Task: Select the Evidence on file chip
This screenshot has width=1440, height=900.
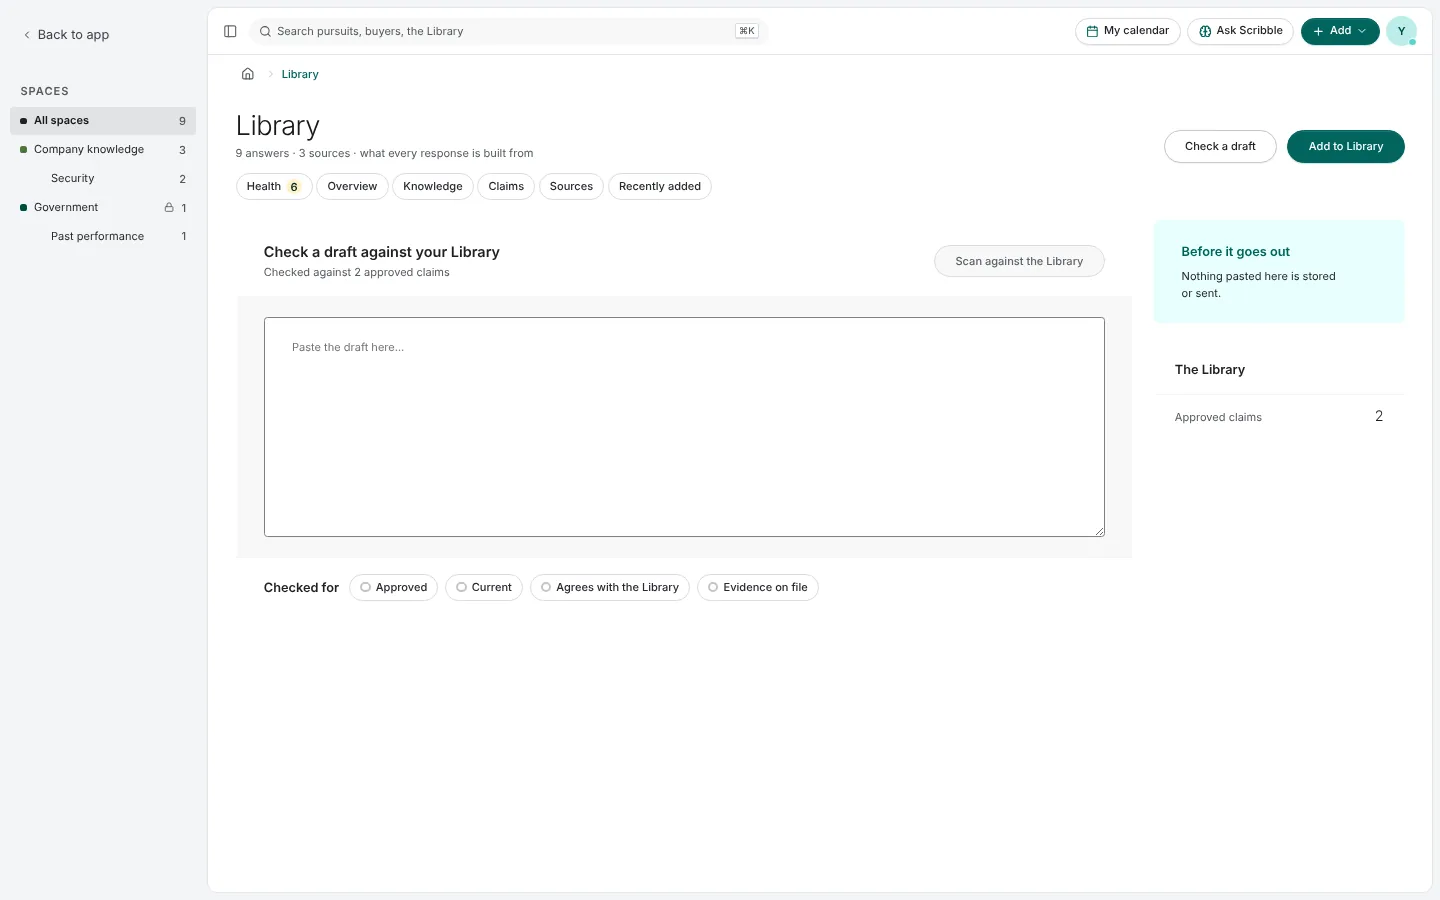Action: click(x=758, y=588)
